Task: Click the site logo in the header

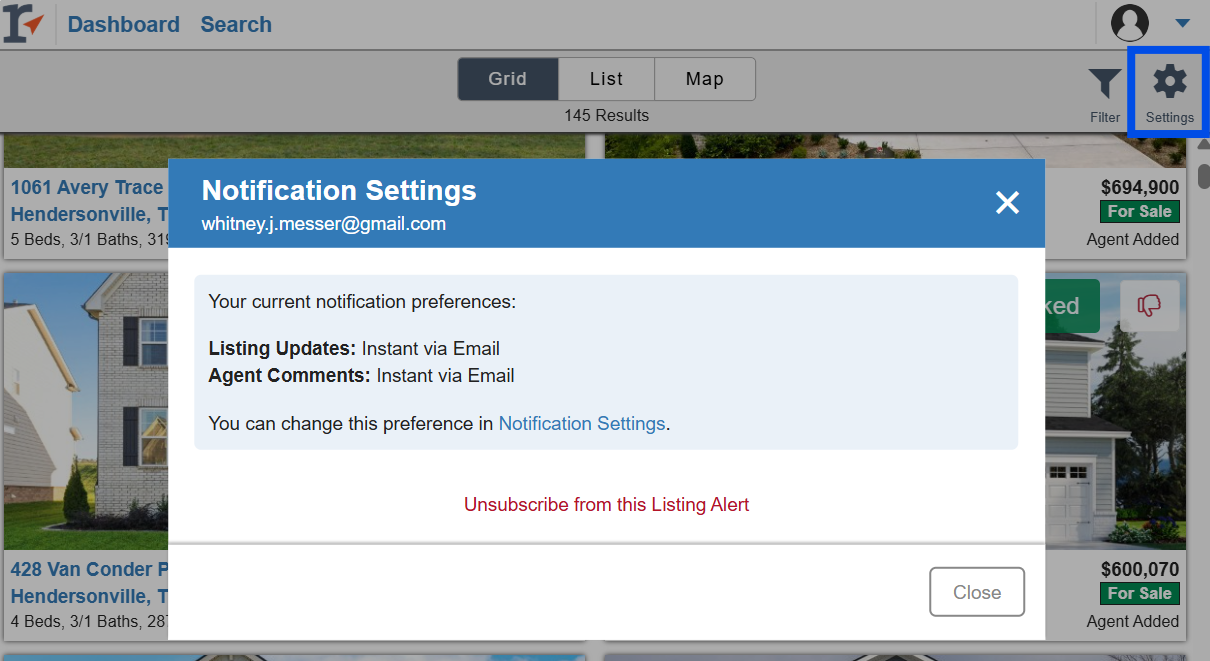Action: [x=24, y=24]
